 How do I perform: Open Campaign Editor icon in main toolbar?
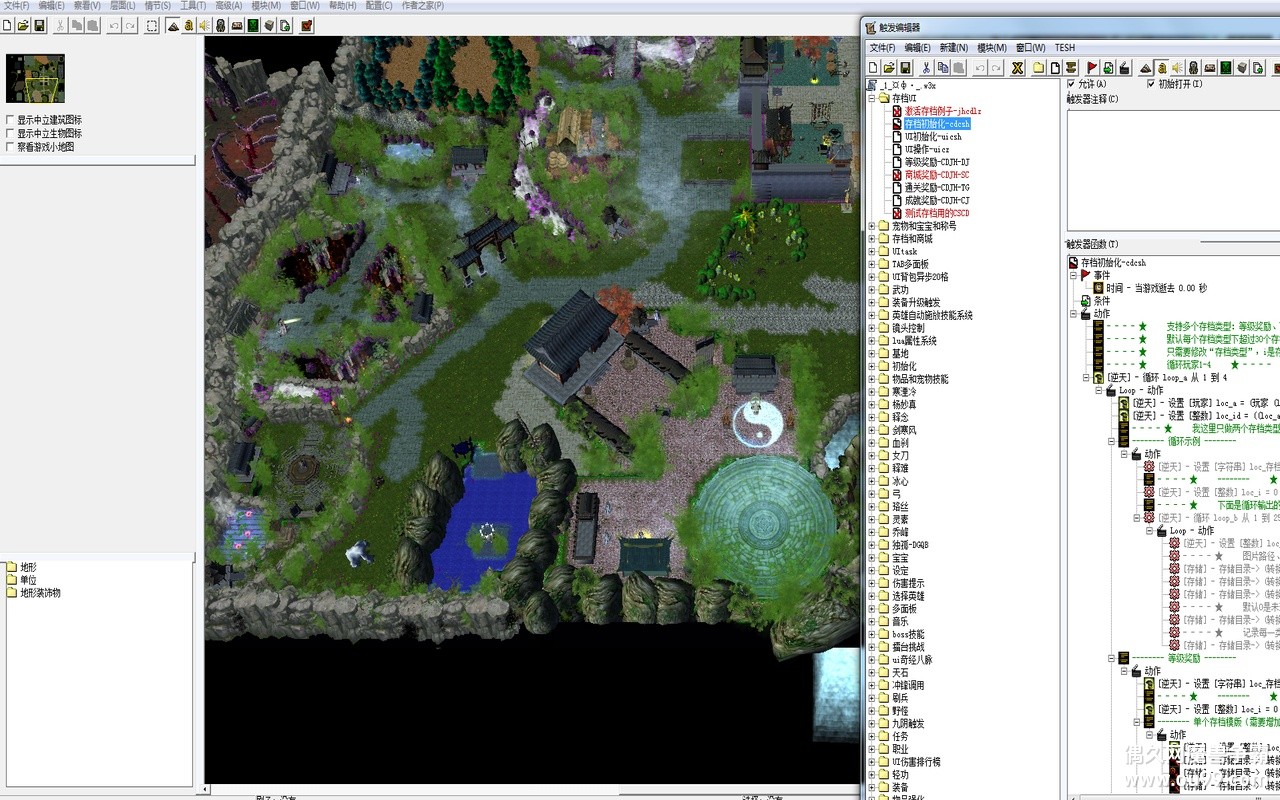pos(237,25)
